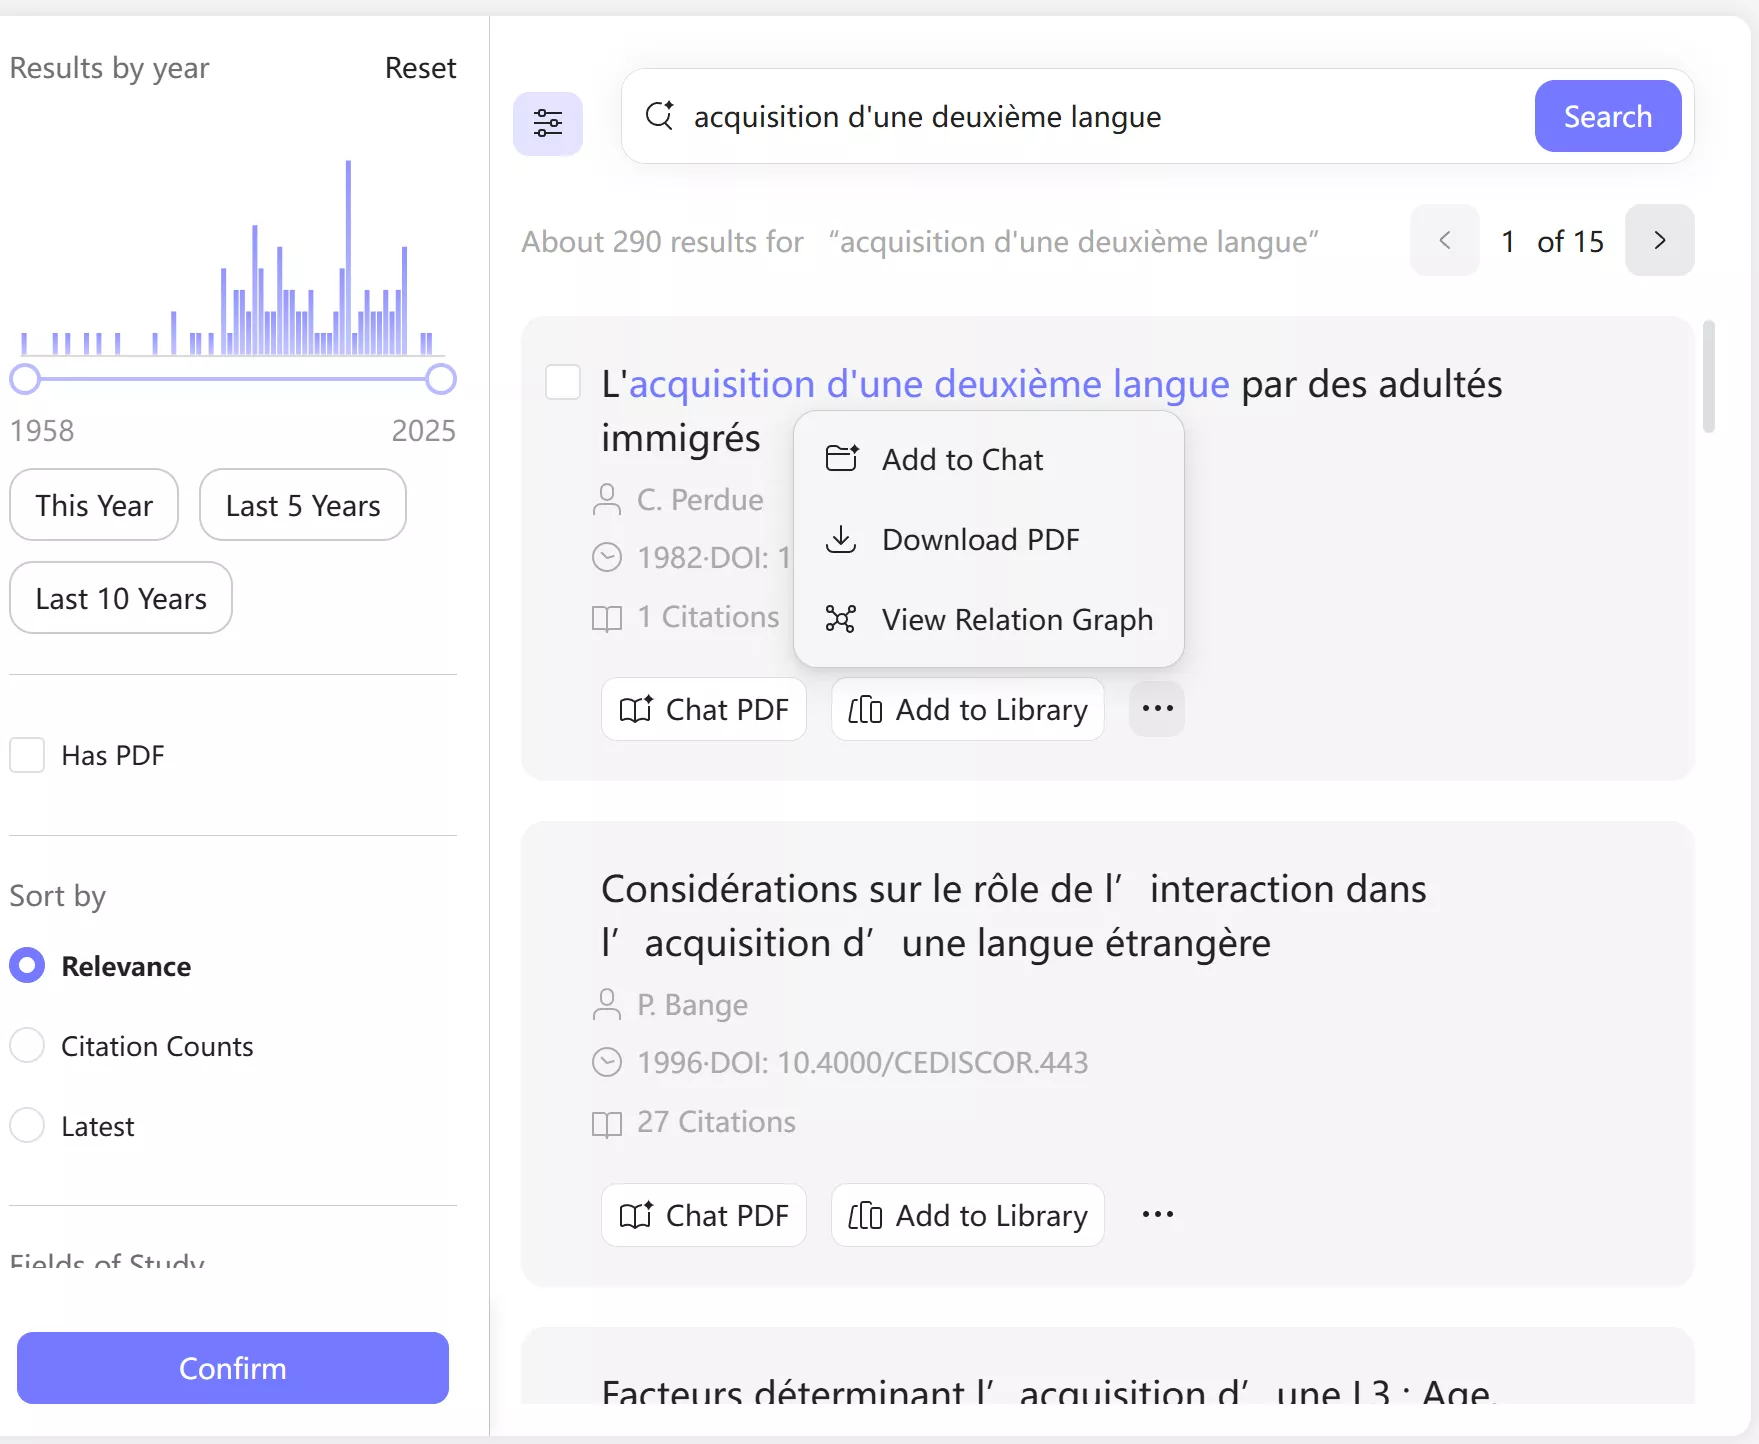Click the Add to Library icon on Perdue paper
This screenshot has height=1444, width=1759.
(x=865, y=710)
